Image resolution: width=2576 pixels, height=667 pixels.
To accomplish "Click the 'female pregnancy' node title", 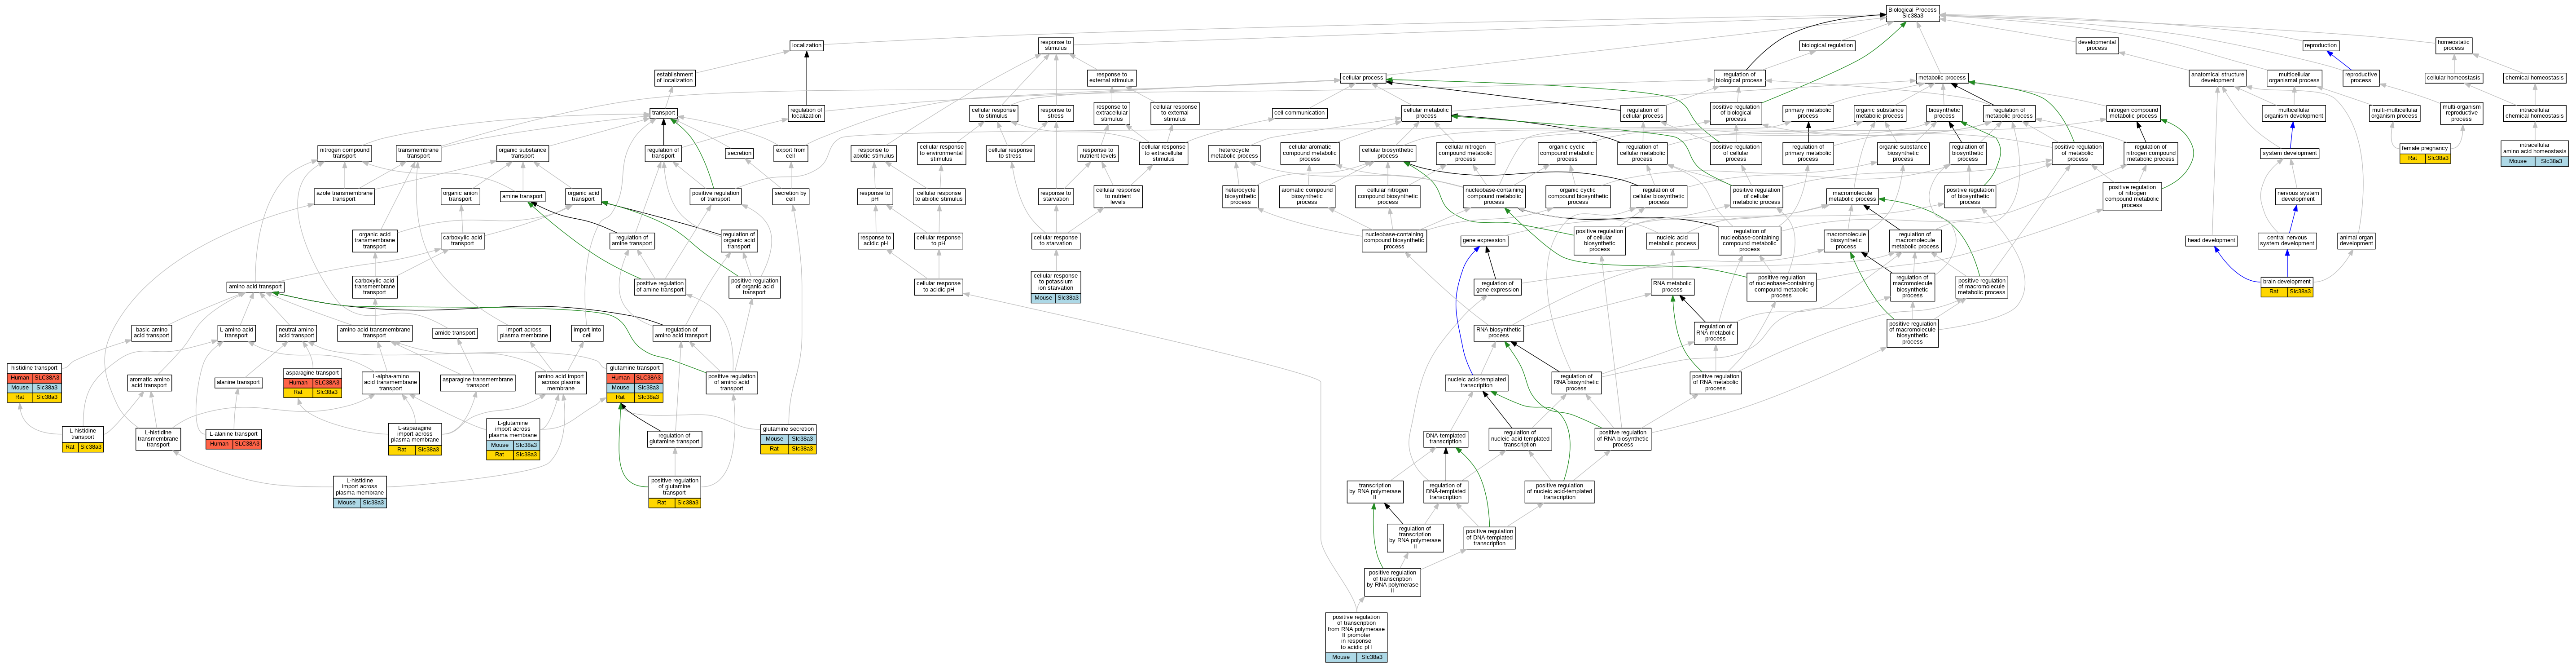I will click(x=2425, y=148).
